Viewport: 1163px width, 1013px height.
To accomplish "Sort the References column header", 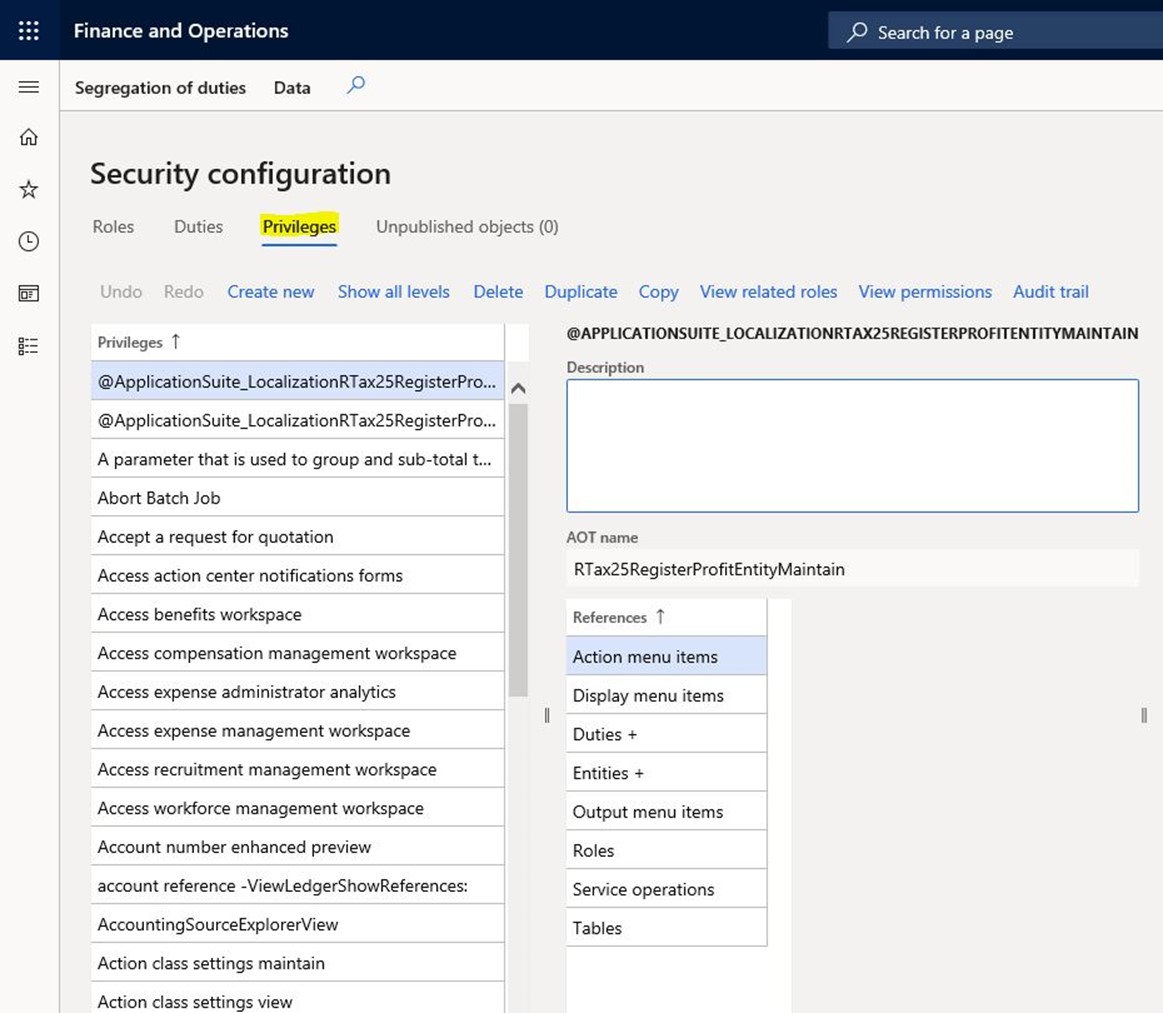I will pos(609,617).
